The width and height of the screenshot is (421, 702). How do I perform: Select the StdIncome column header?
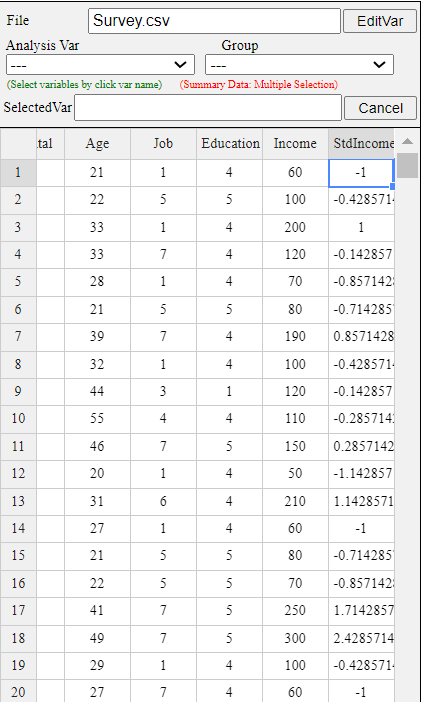(361, 144)
